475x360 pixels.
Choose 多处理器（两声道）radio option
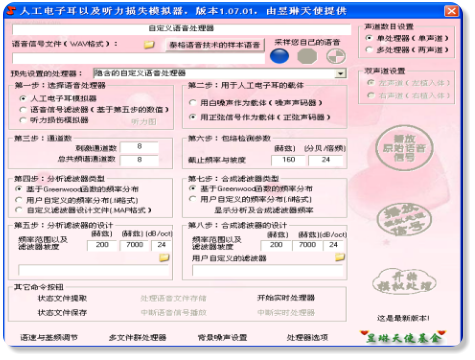tap(369, 50)
